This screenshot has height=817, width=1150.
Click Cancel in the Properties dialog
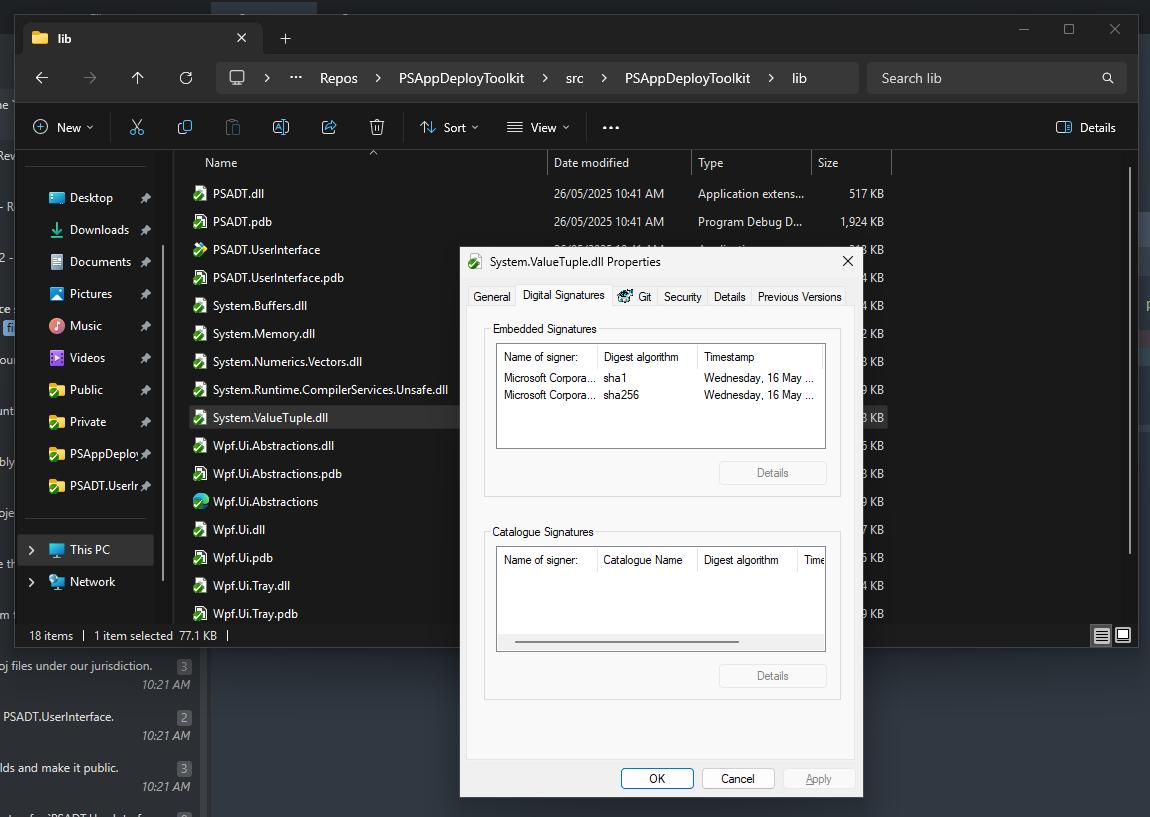[737, 779]
